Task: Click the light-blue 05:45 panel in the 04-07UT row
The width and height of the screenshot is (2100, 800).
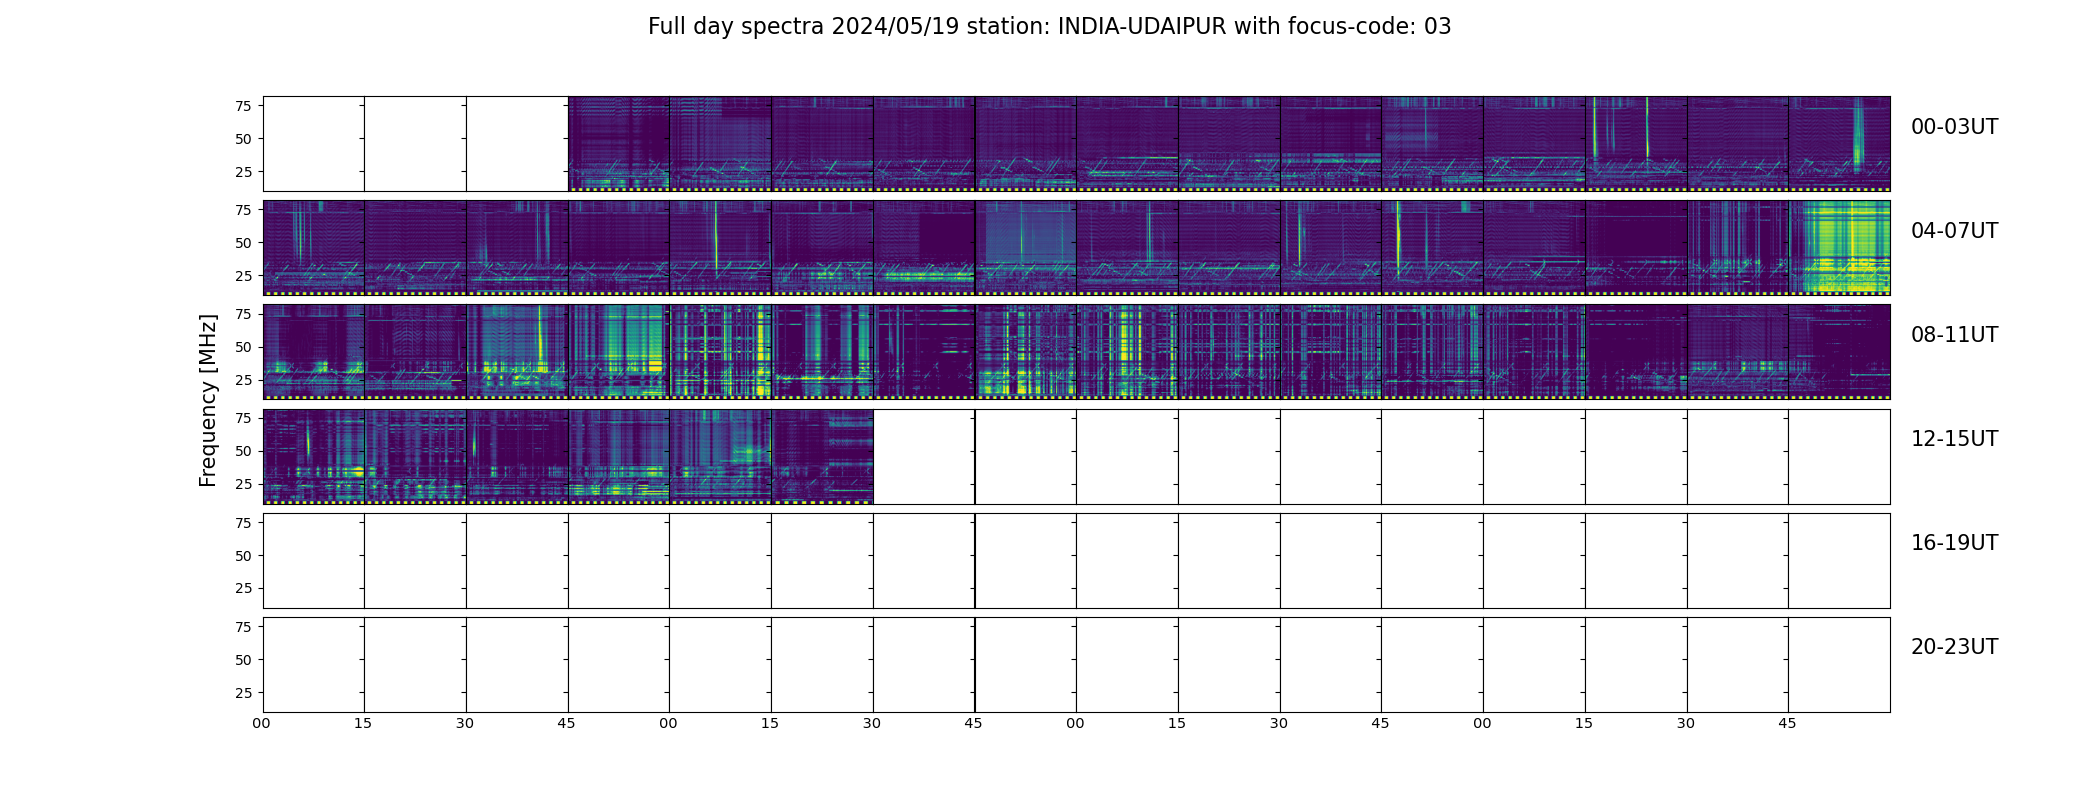Action: click(1026, 248)
